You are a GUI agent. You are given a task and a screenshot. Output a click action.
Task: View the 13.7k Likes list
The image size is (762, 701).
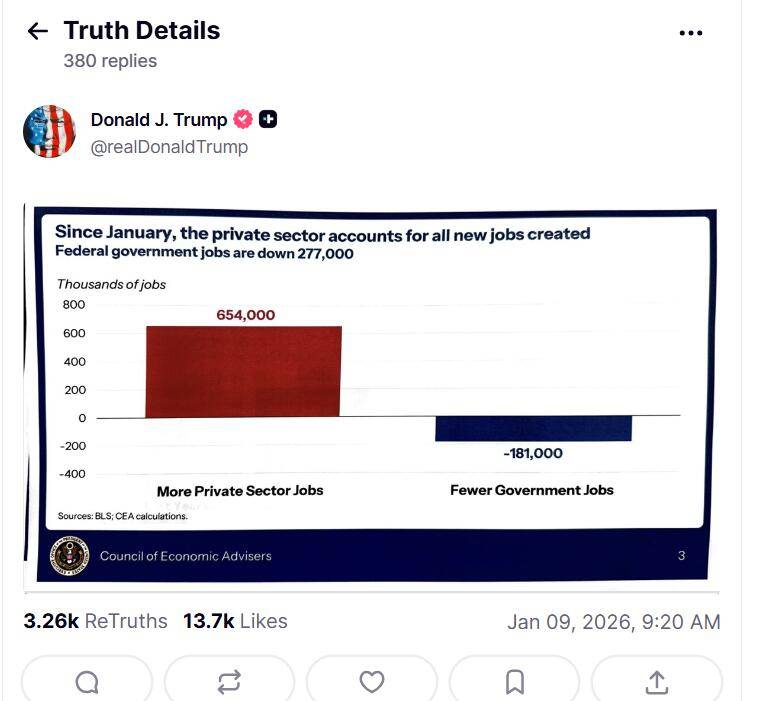pyautogui.click(x=235, y=621)
